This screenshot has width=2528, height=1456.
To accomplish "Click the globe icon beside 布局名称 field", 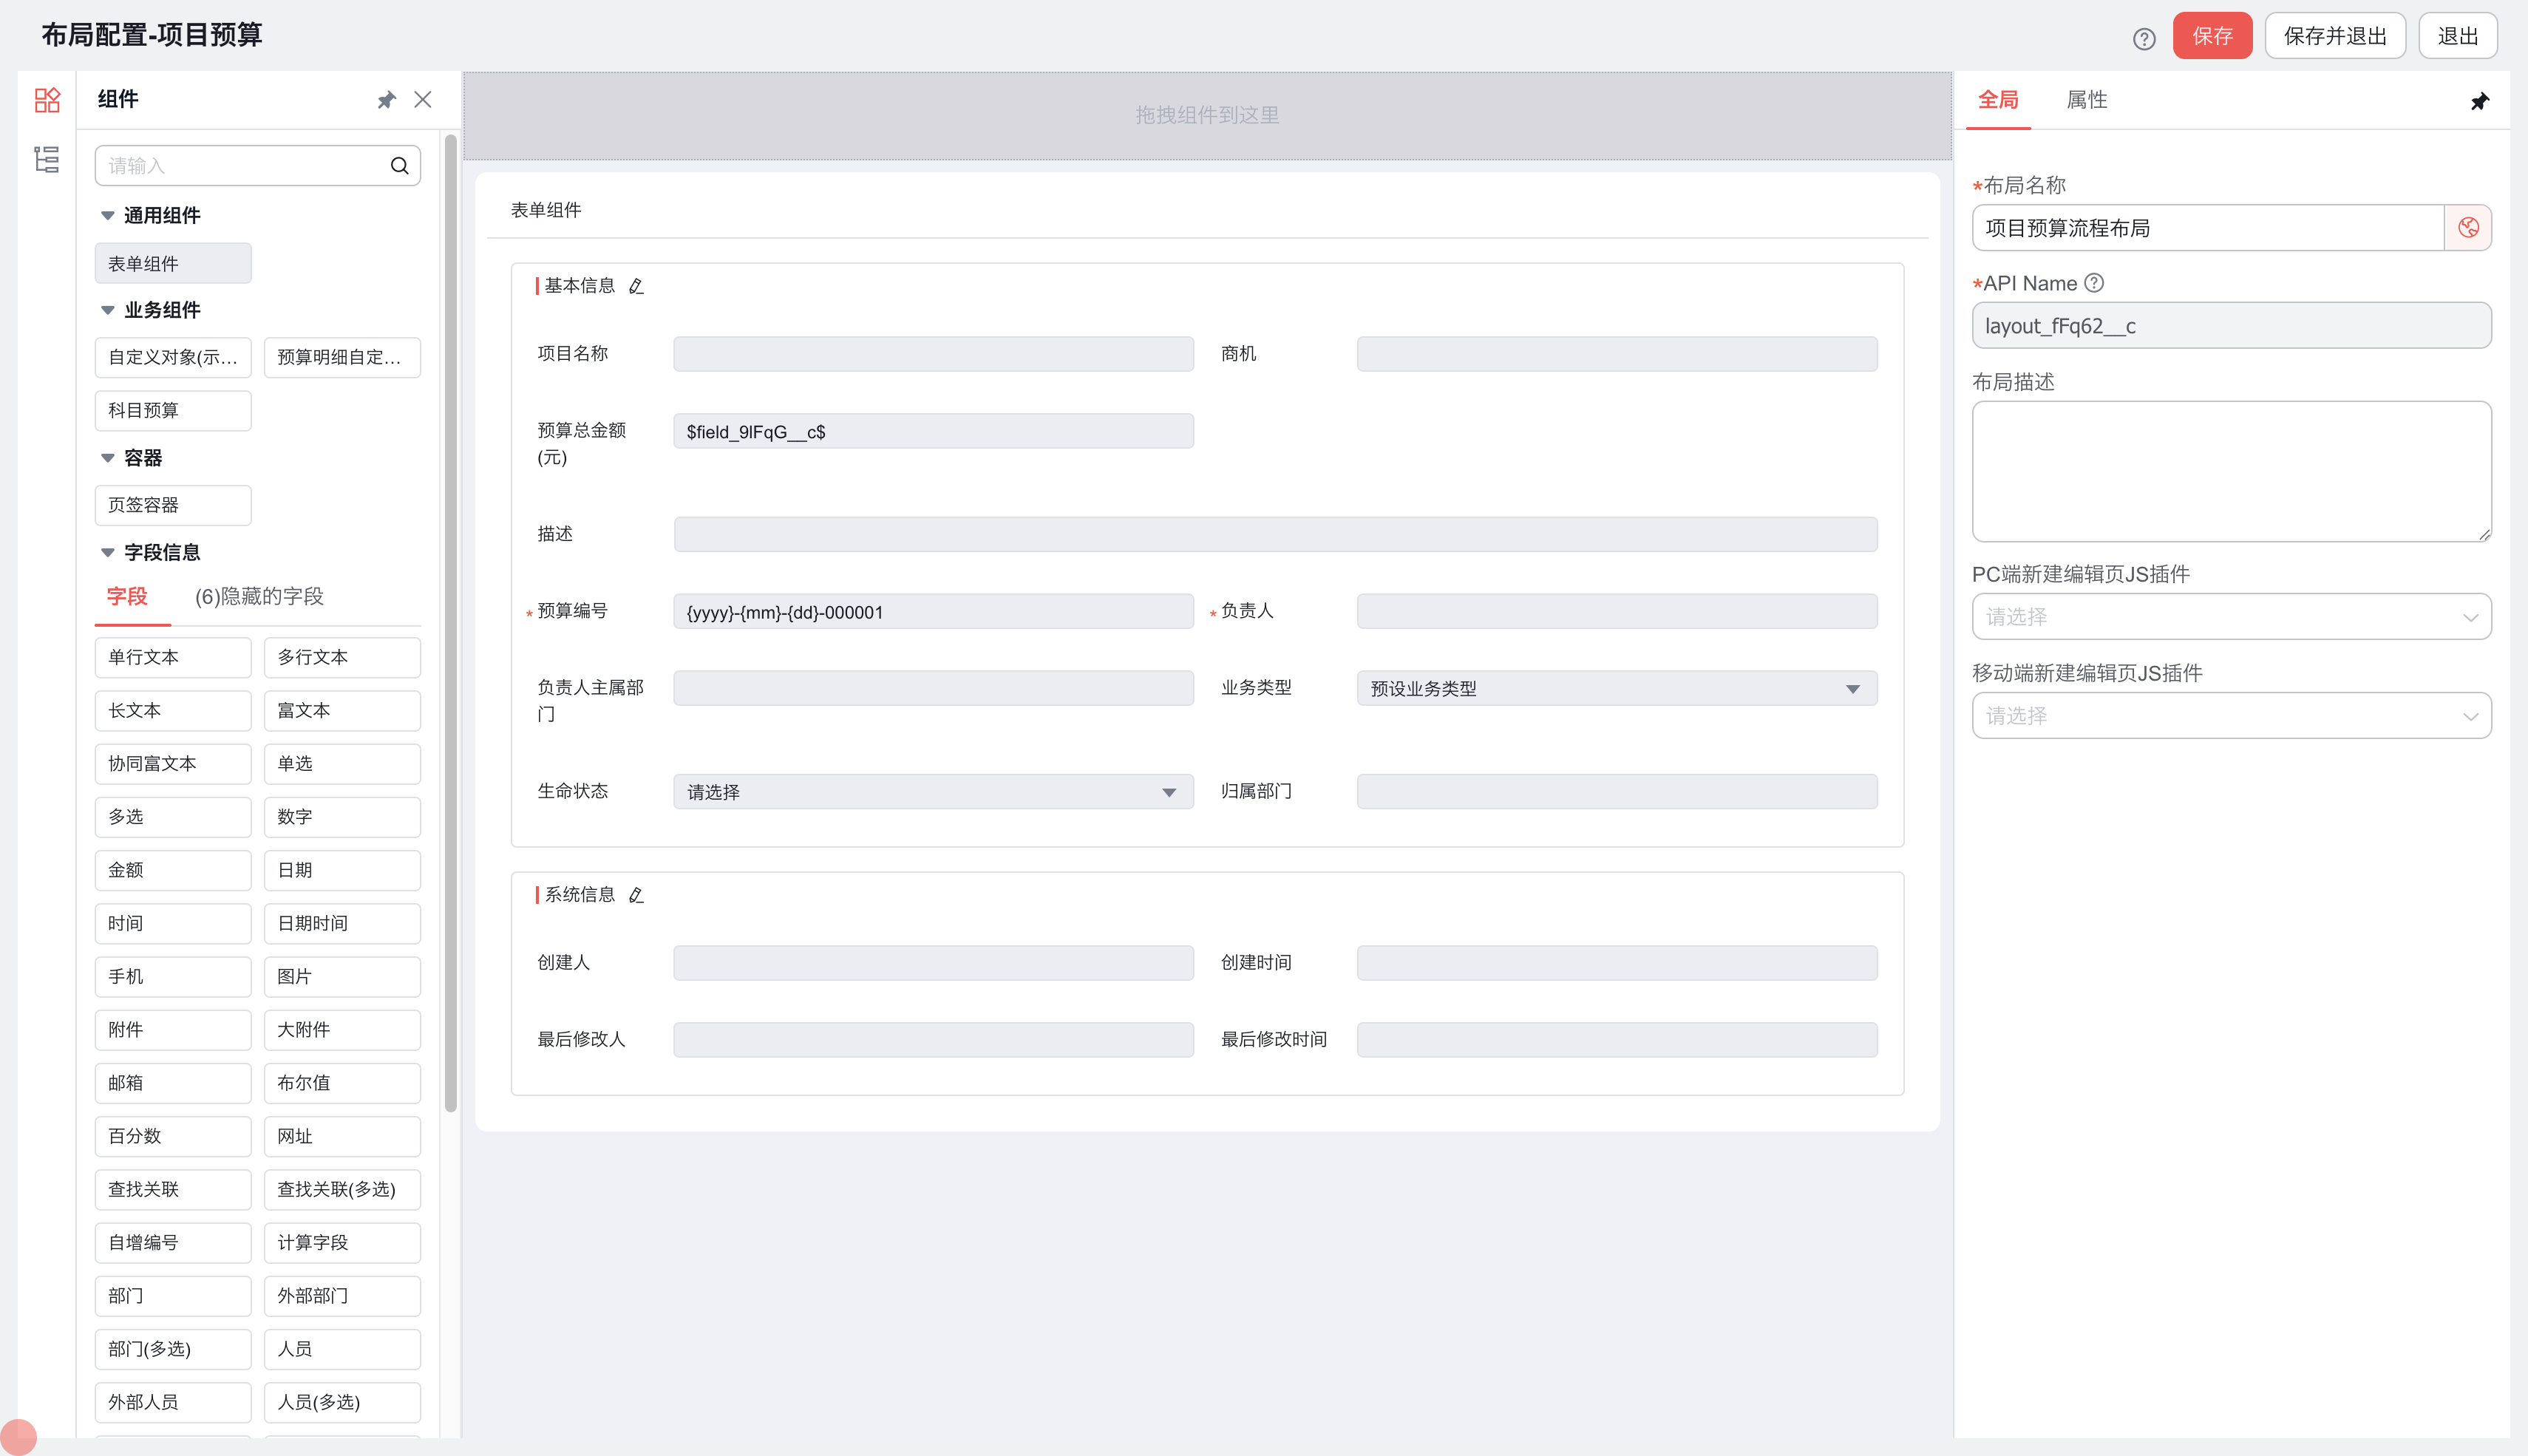I will point(2468,228).
